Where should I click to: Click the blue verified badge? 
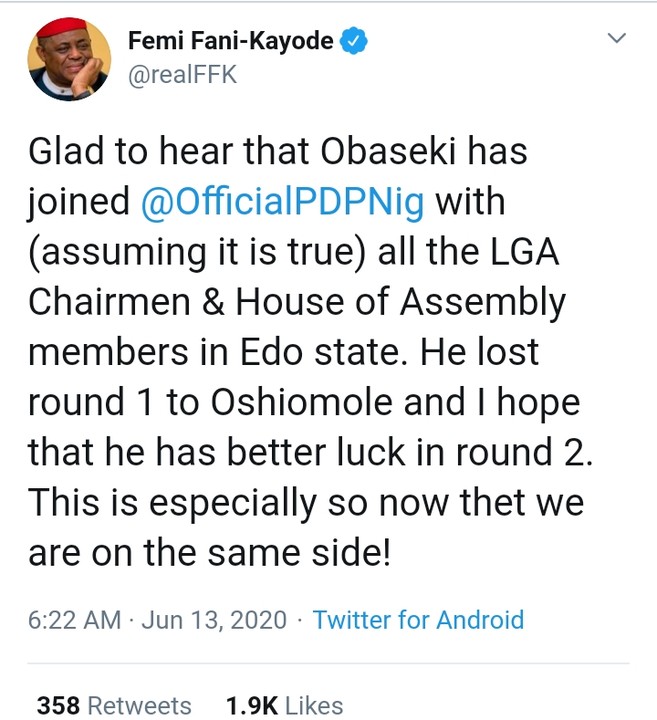coord(355,41)
